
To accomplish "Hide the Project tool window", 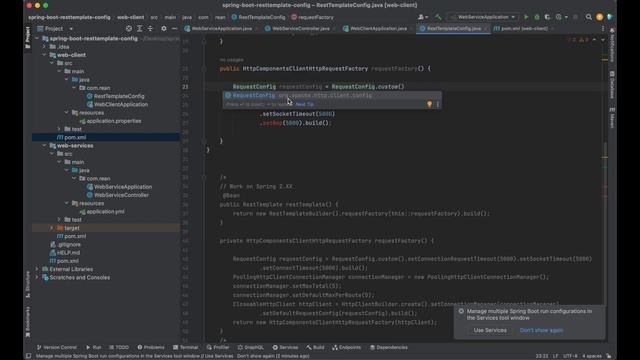I will (174, 29).
